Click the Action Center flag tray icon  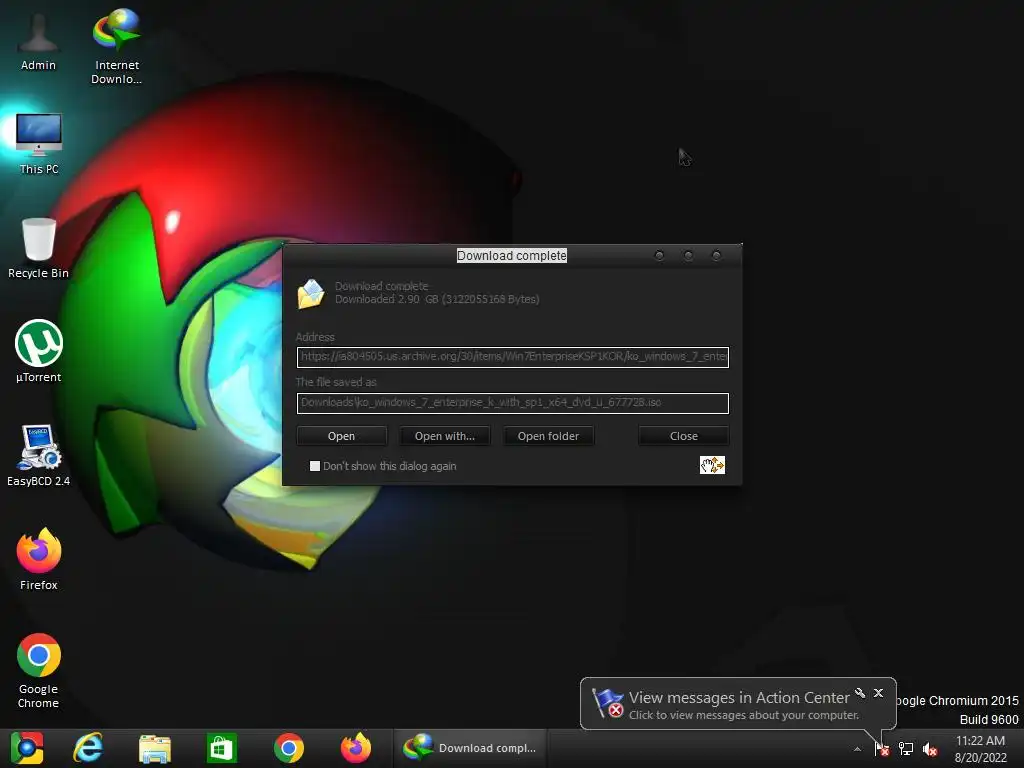pyautogui.click(x=882, y=748)
